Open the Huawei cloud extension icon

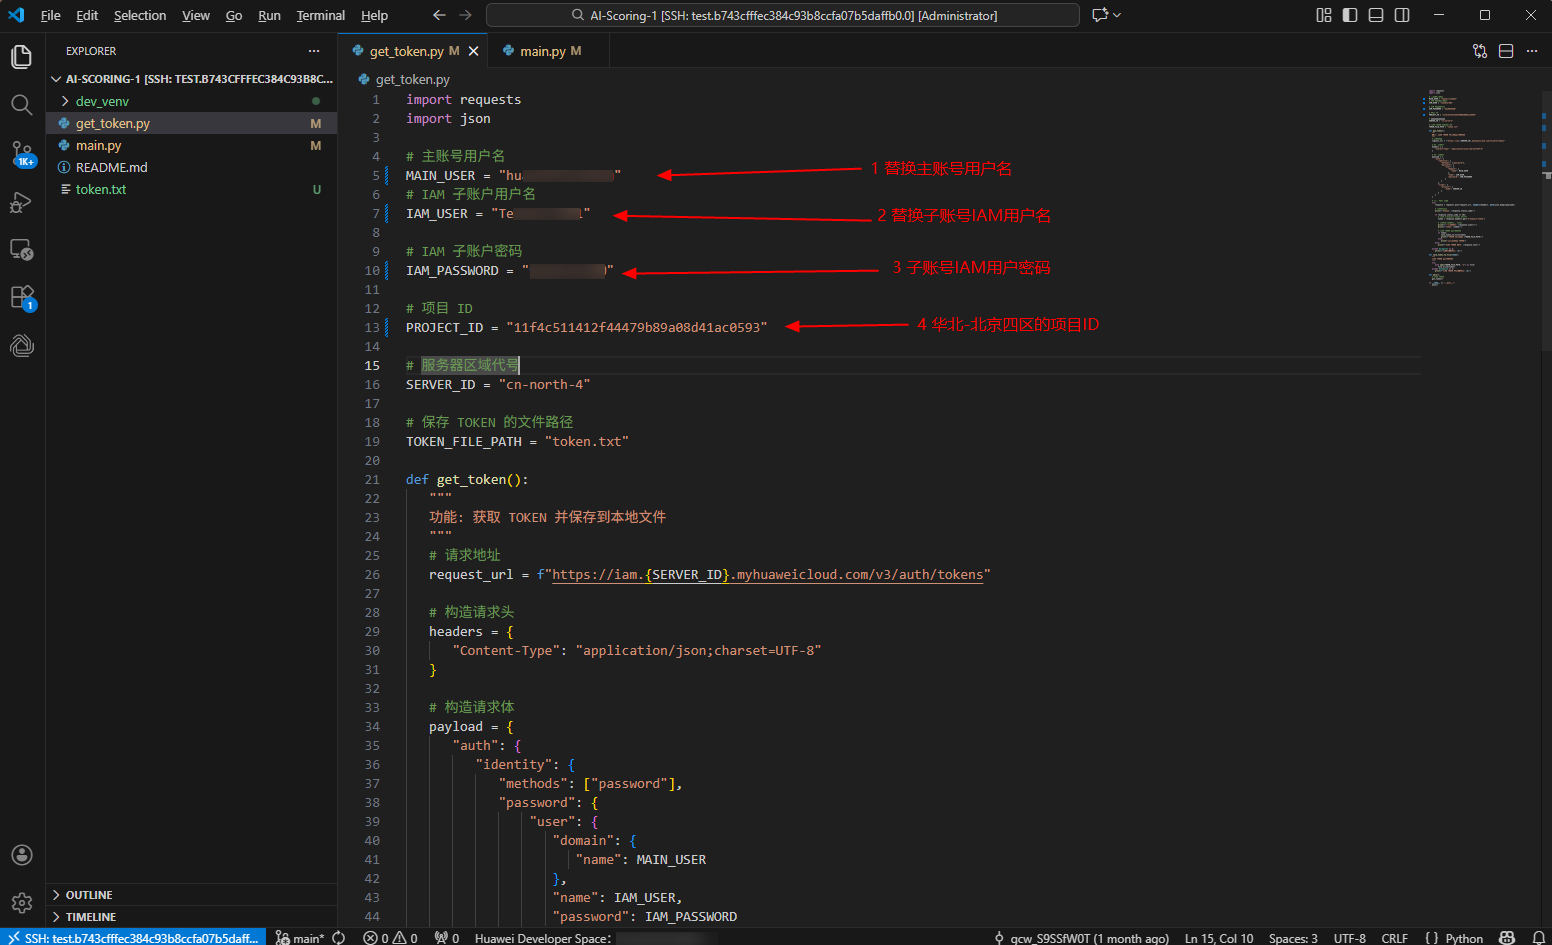coord(21,346)
